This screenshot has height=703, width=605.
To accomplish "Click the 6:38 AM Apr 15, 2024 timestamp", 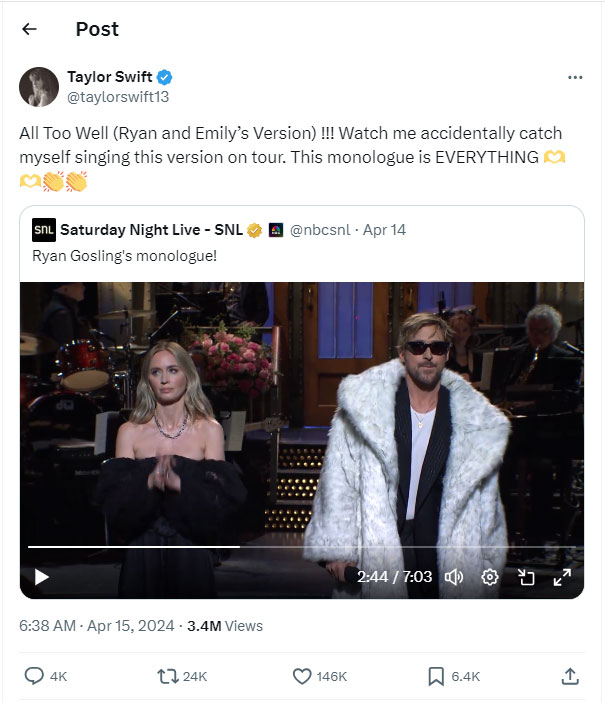I will click(x=95, y=626).
